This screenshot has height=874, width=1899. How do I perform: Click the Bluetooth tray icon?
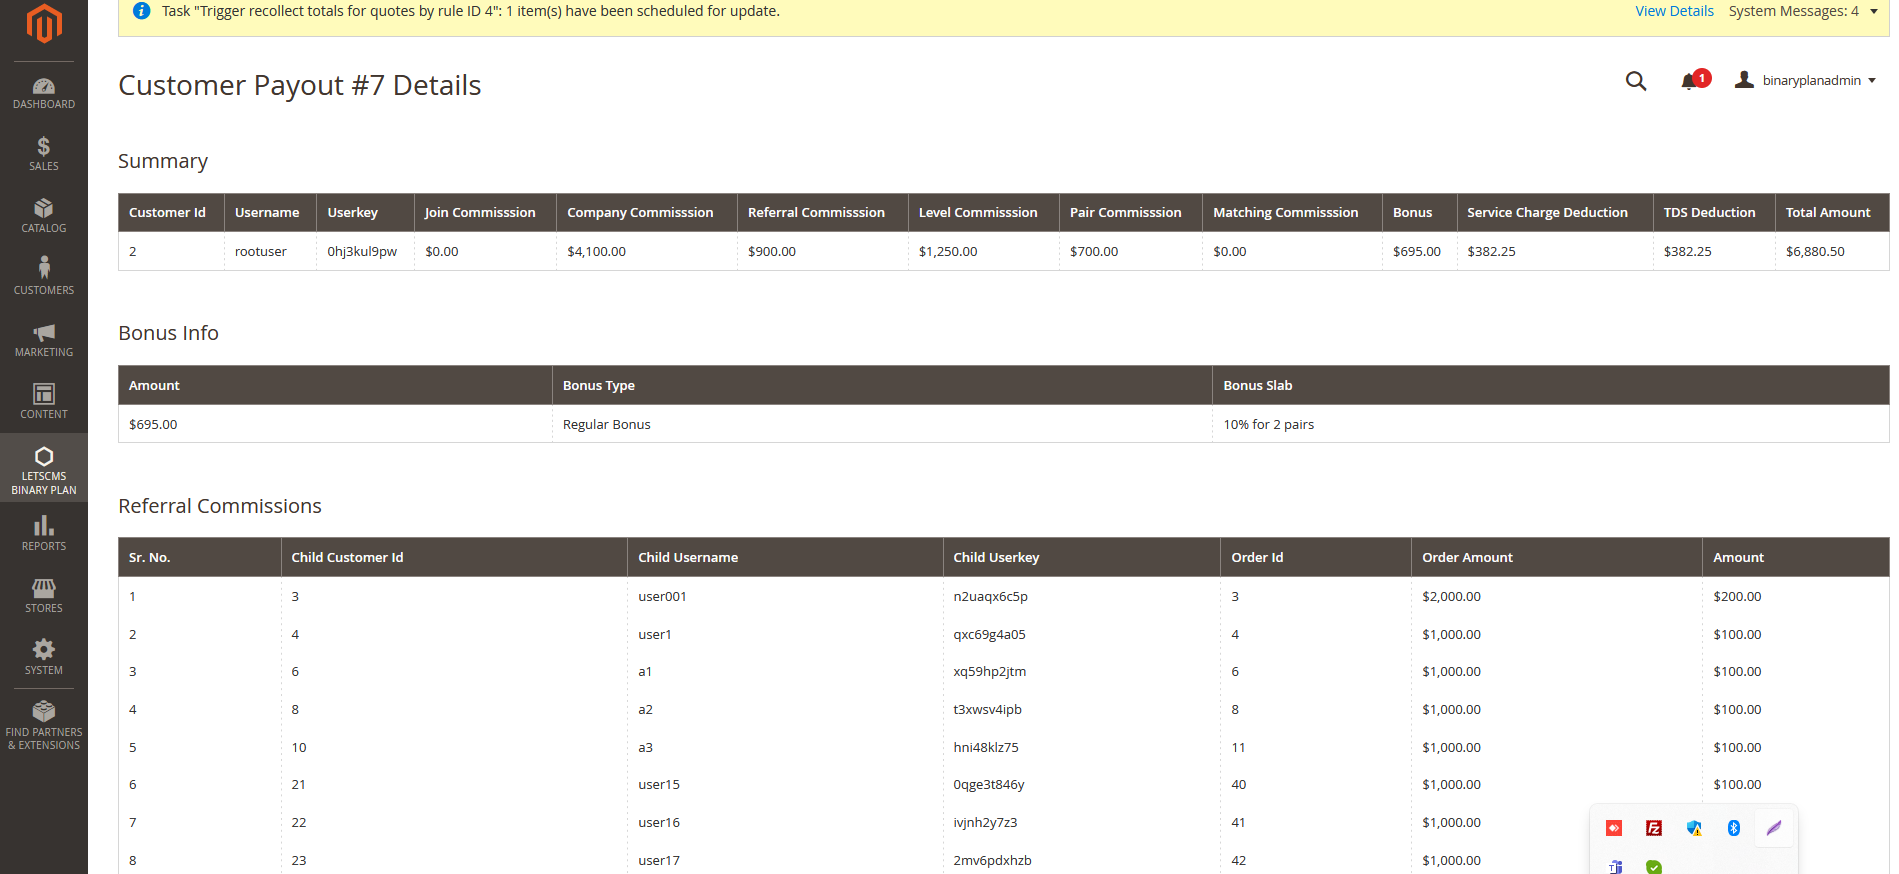[1733, 828]
